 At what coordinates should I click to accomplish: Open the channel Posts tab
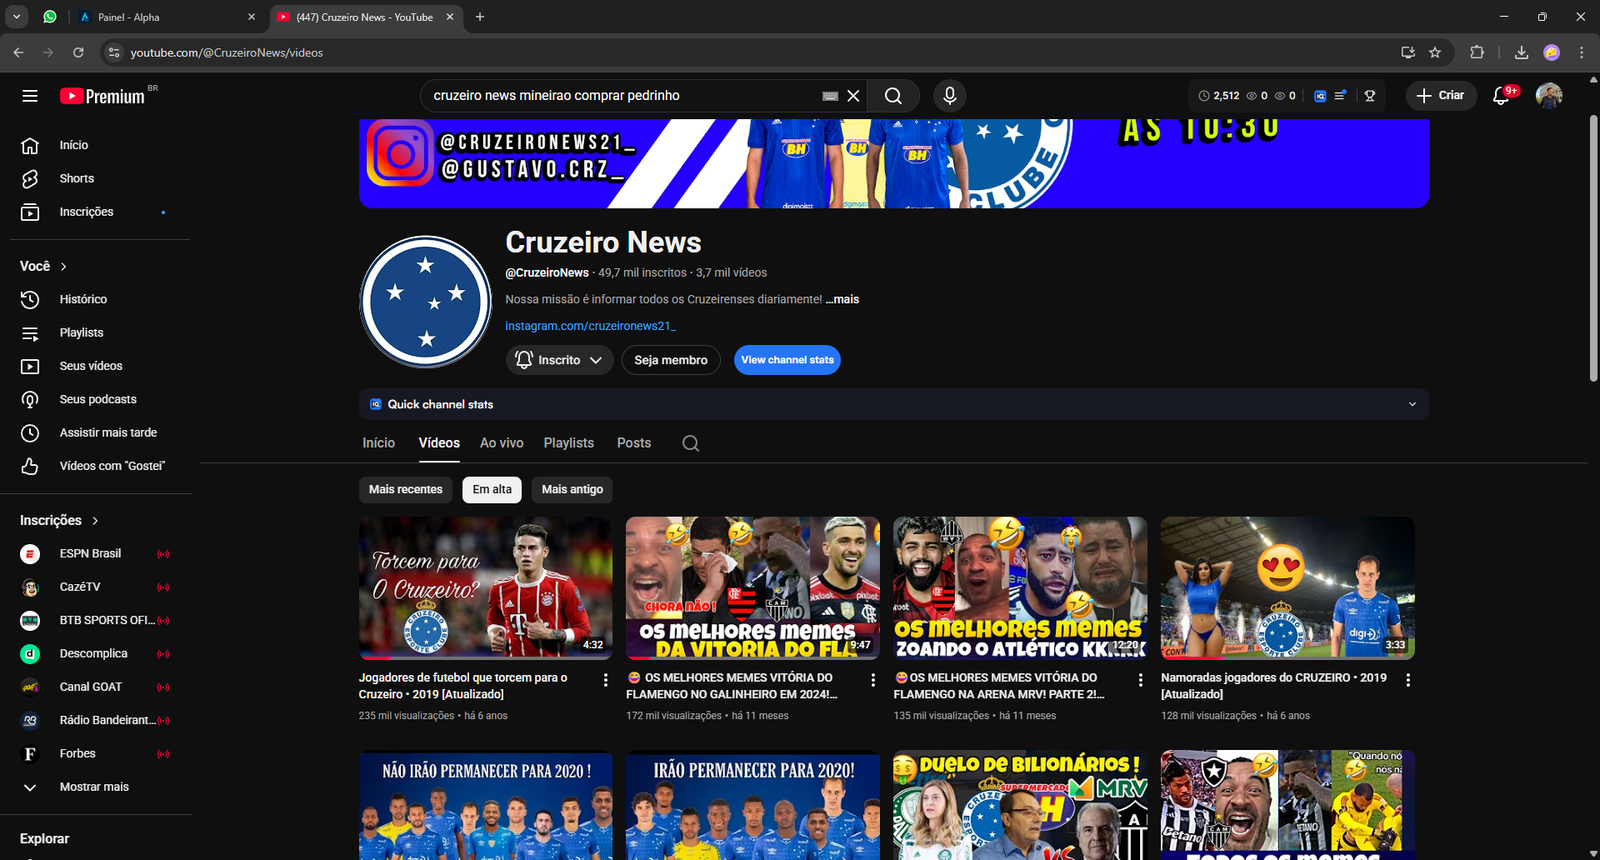(634, 443)
